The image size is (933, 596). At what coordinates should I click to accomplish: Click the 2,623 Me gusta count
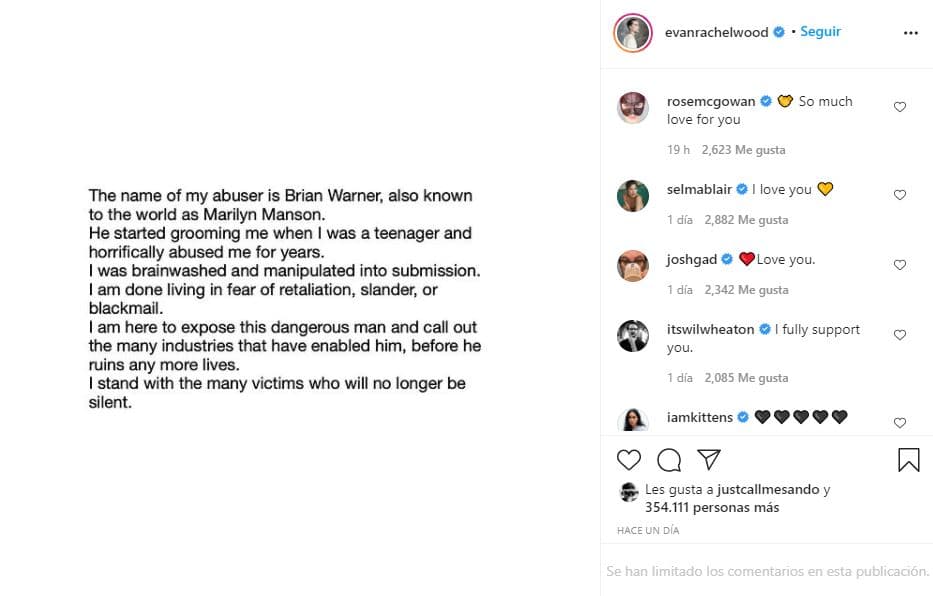[742, 149]
